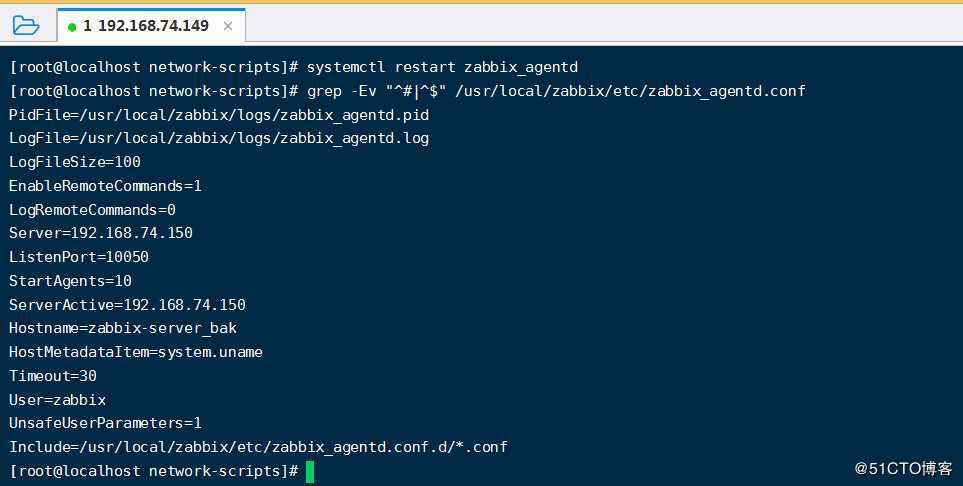Click the EnableRemoteCommands=1 line
The height and width of the screenshot is (486, 963).
(105, 186)
